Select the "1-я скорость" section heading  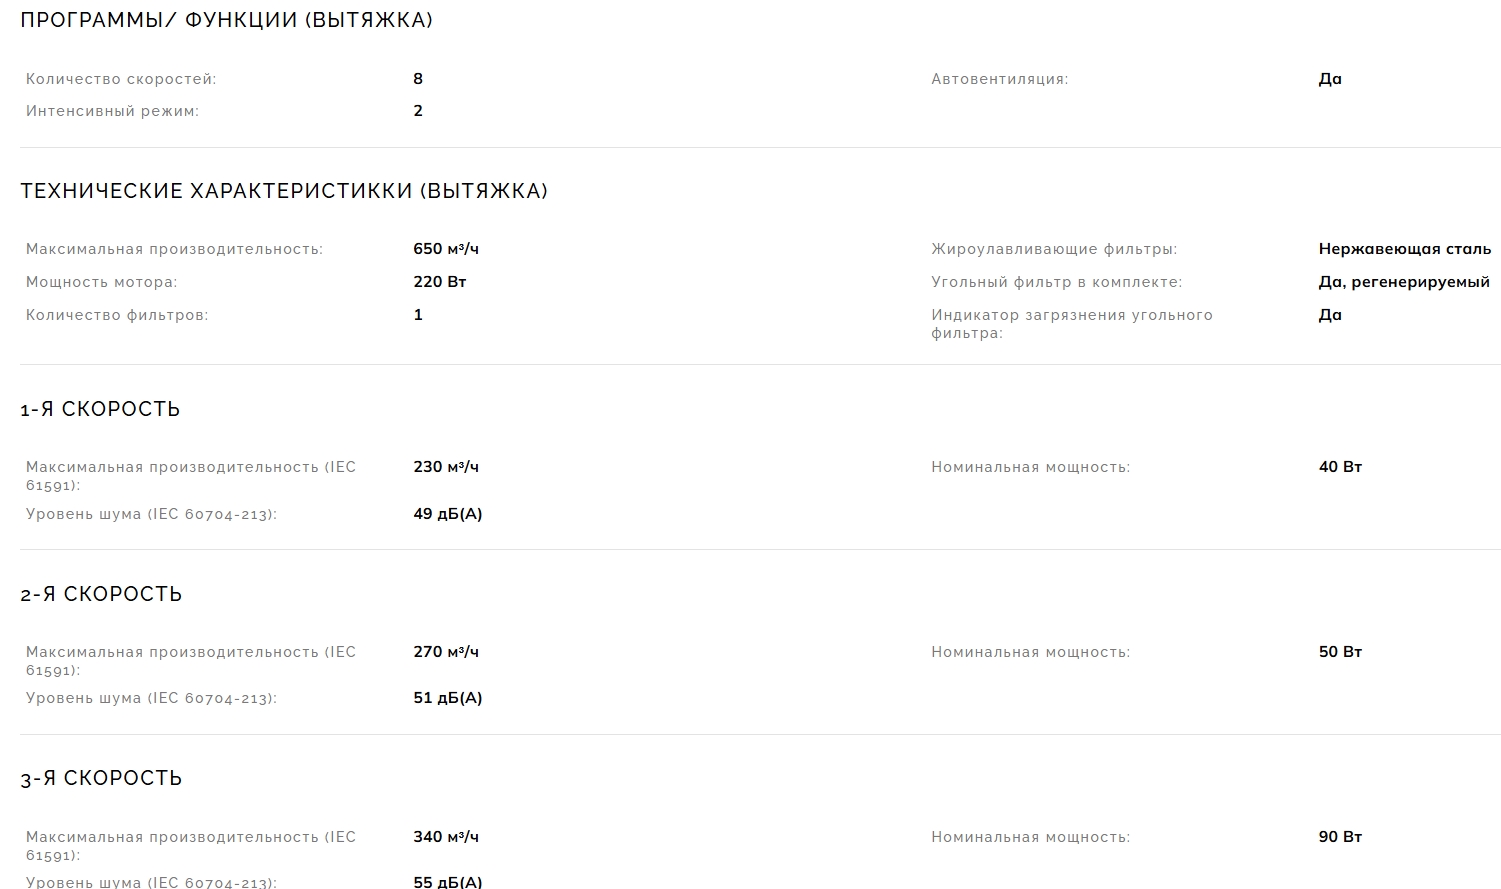100,409
